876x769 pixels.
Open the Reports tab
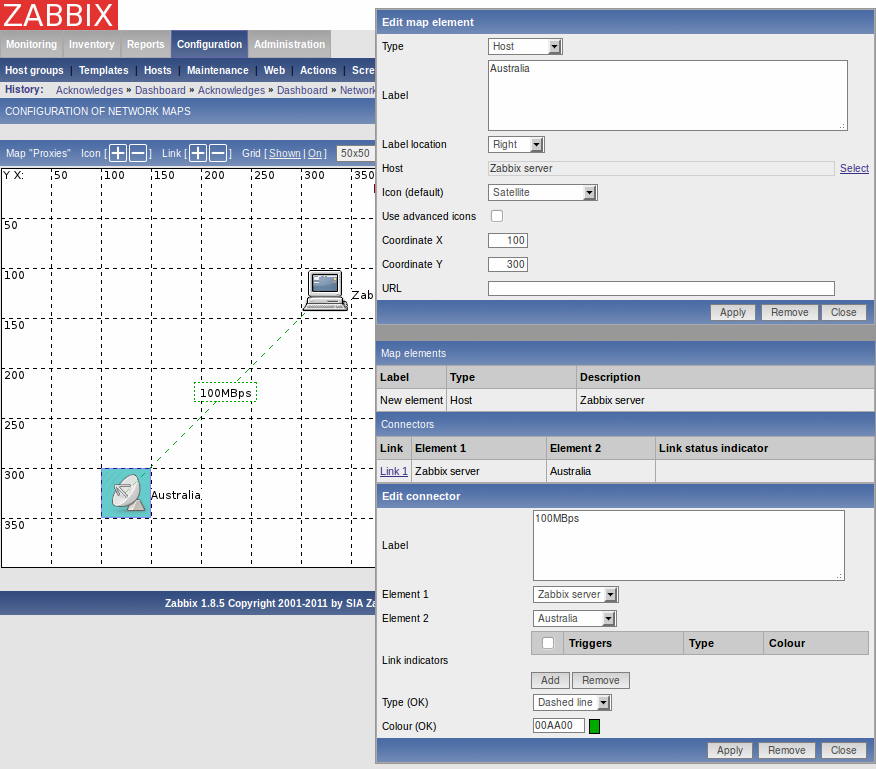pos(145,44)
